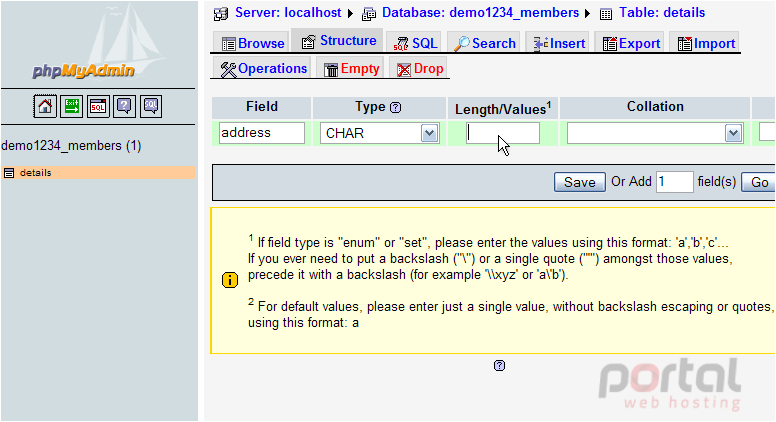Select demo1234_members (1) database in sidebar

pos(71,145)
